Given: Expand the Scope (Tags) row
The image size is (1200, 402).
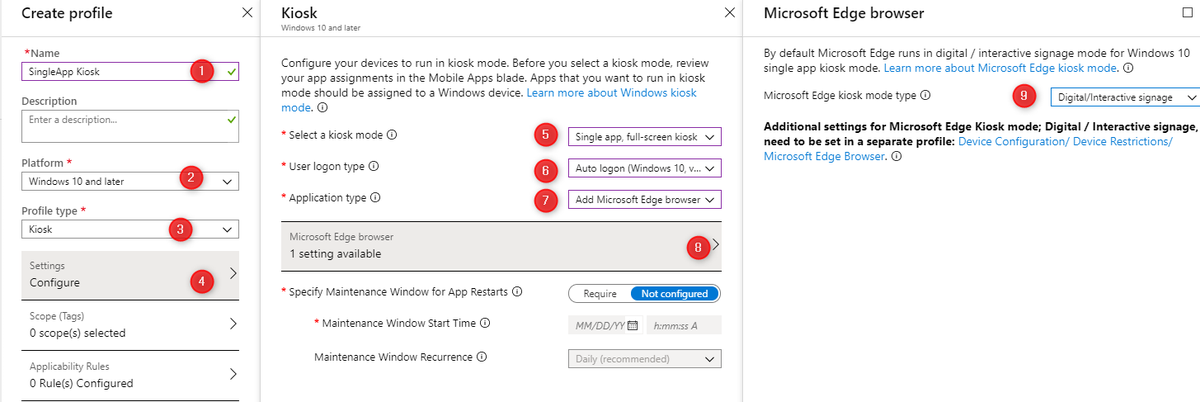Looking at the screenshot, I should 130,324.
